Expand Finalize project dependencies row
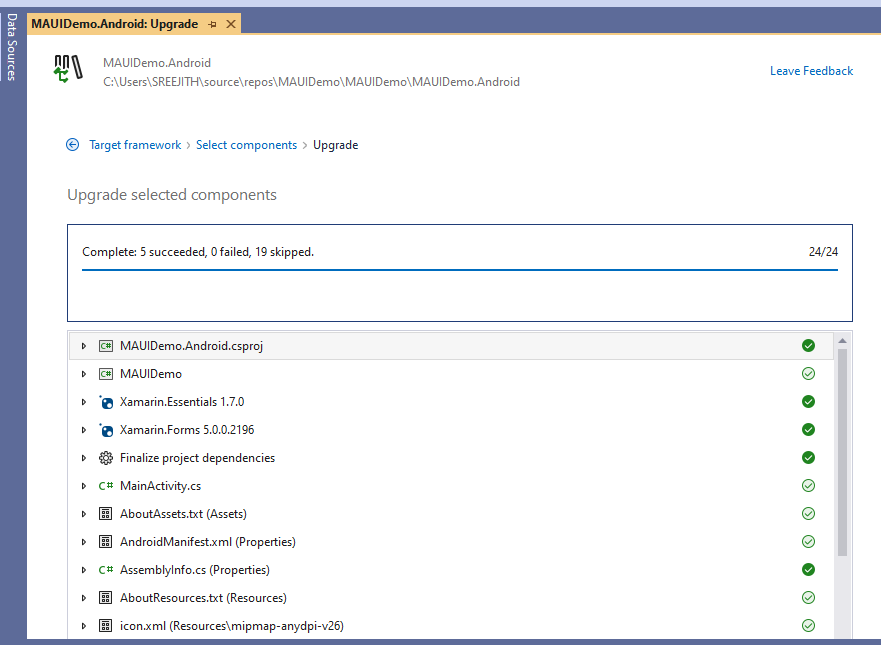 pyautogui.click(x=84, y=458)
